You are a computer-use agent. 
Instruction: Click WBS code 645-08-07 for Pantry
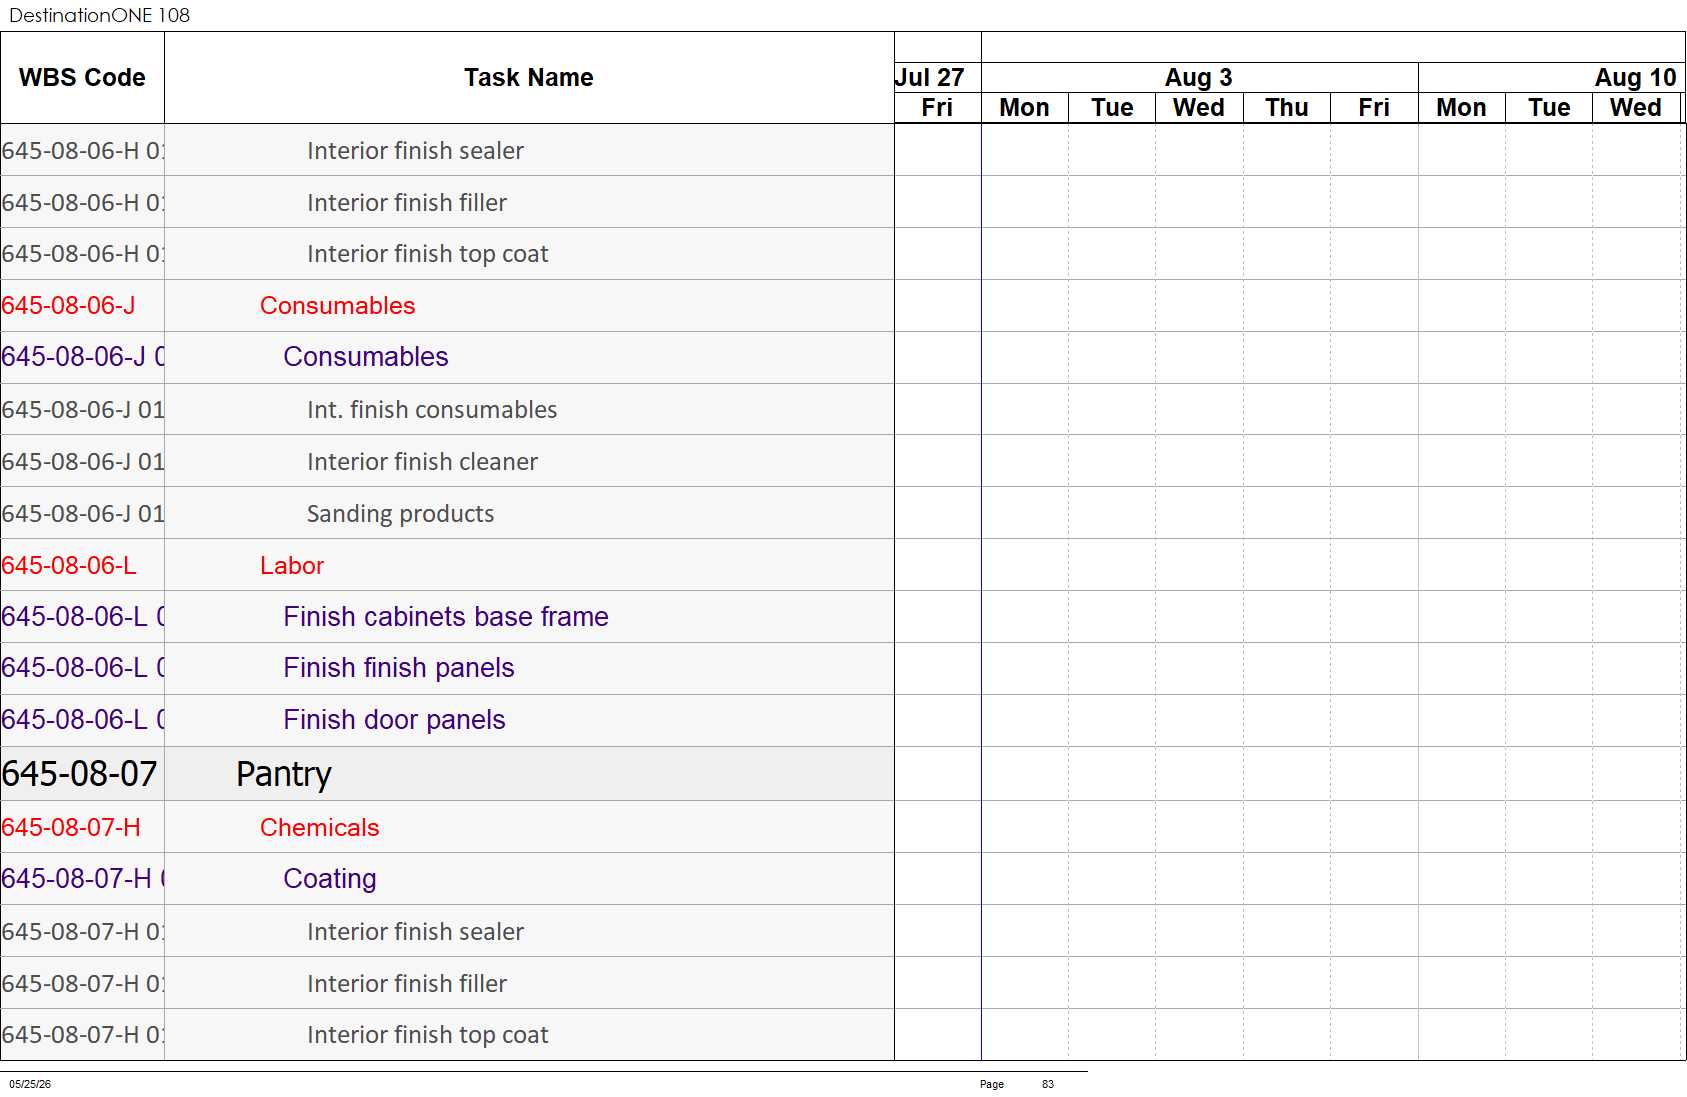tap(80, 774)
